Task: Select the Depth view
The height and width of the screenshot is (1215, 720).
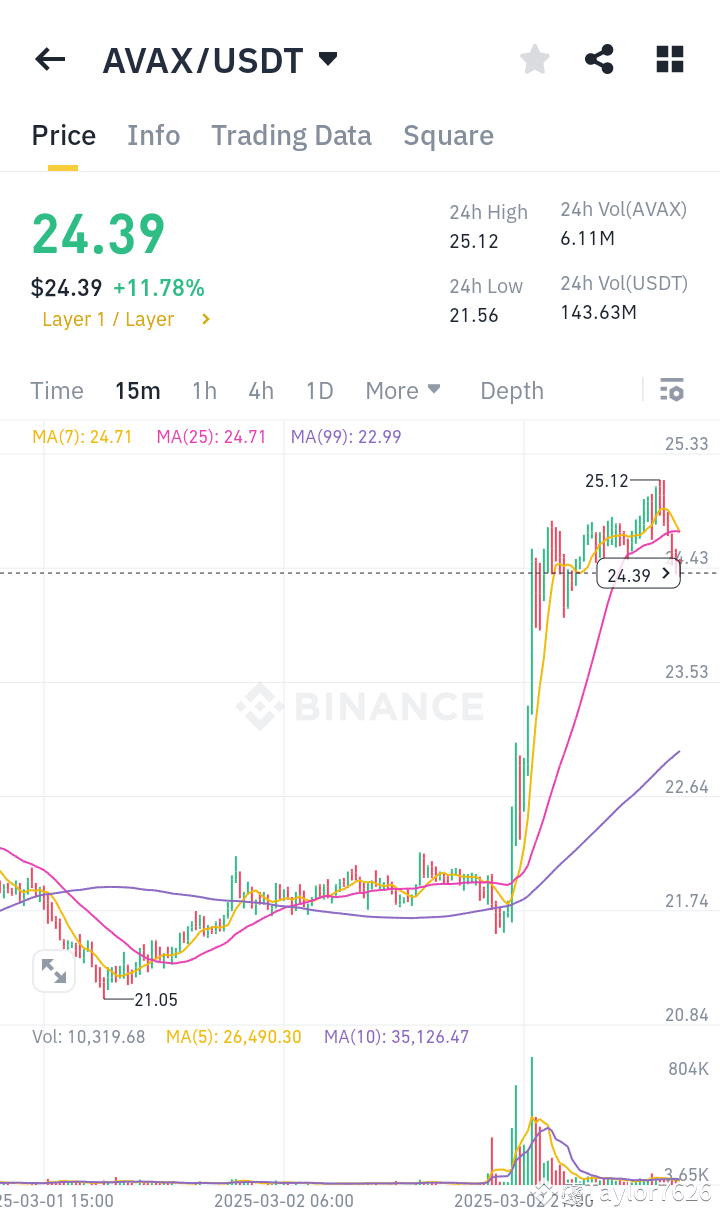Action: 511,390
